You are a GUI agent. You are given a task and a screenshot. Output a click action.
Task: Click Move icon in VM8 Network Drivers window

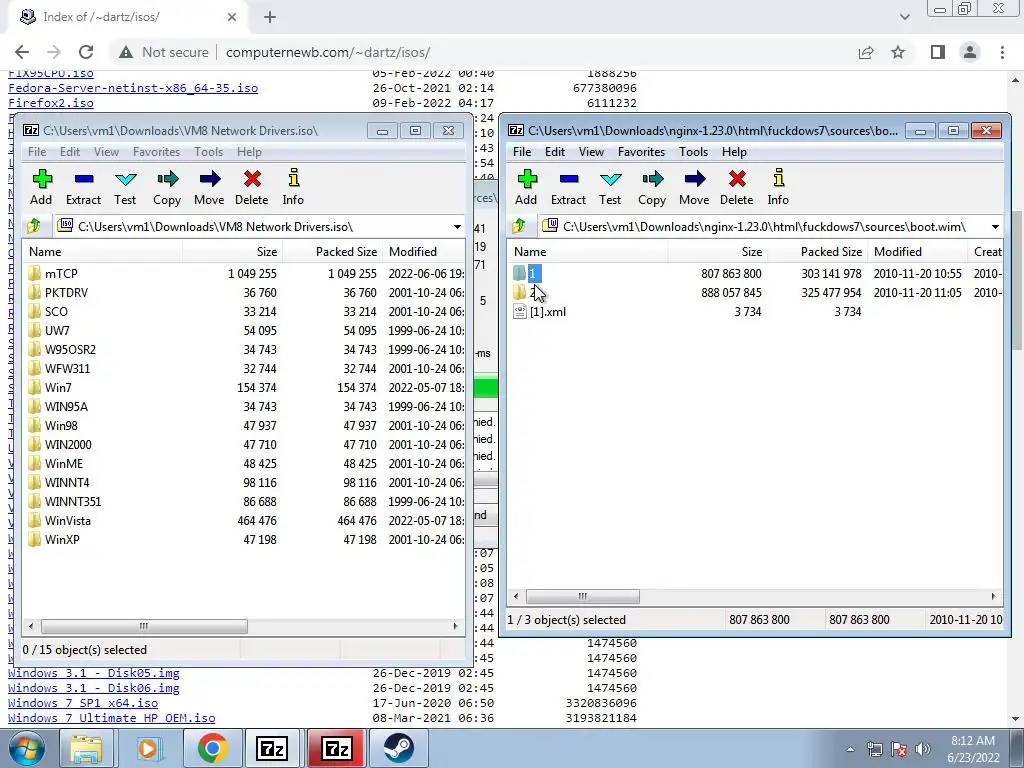tap(210, 179)
